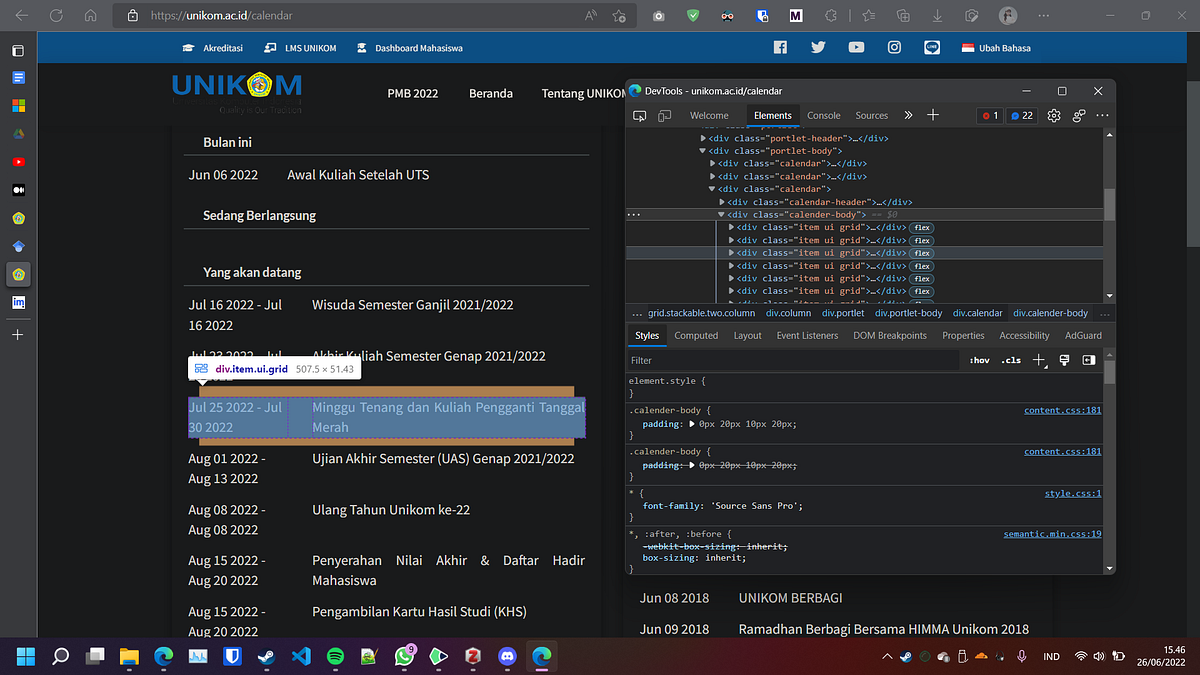Toggle :hov pseudo-class states in Styles pane

tap(978, 360)
